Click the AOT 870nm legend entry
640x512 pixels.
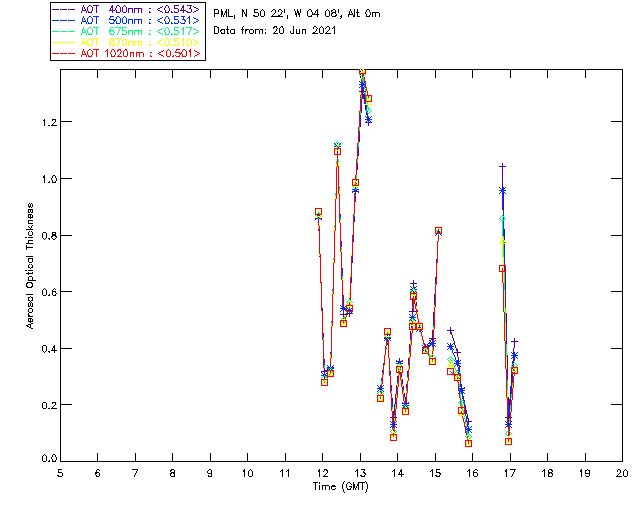pyautogui.click(x=127, y=42)
